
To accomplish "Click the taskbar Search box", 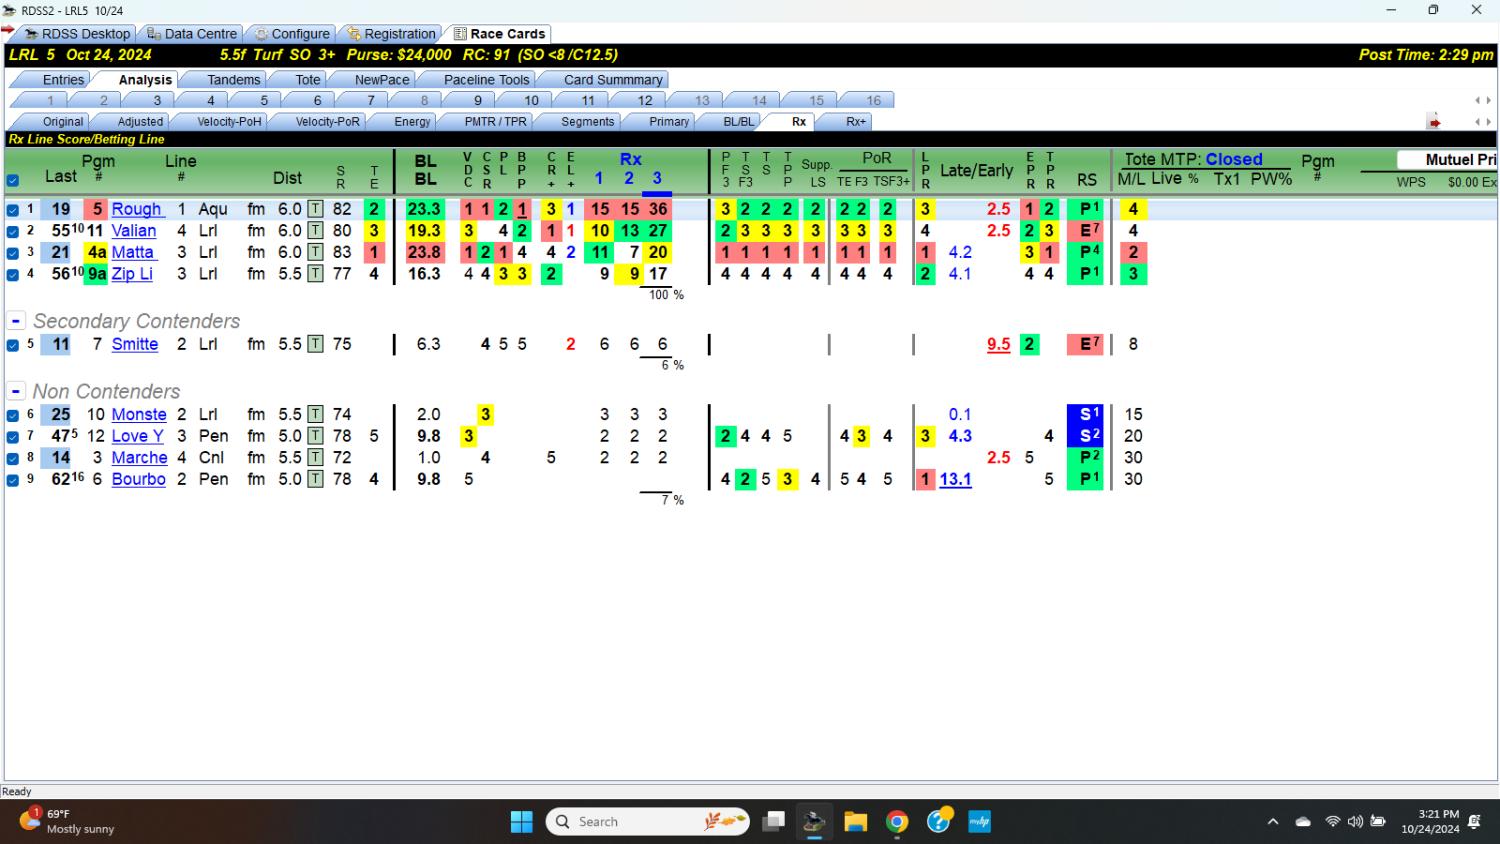I will click(x=648, y=822).
